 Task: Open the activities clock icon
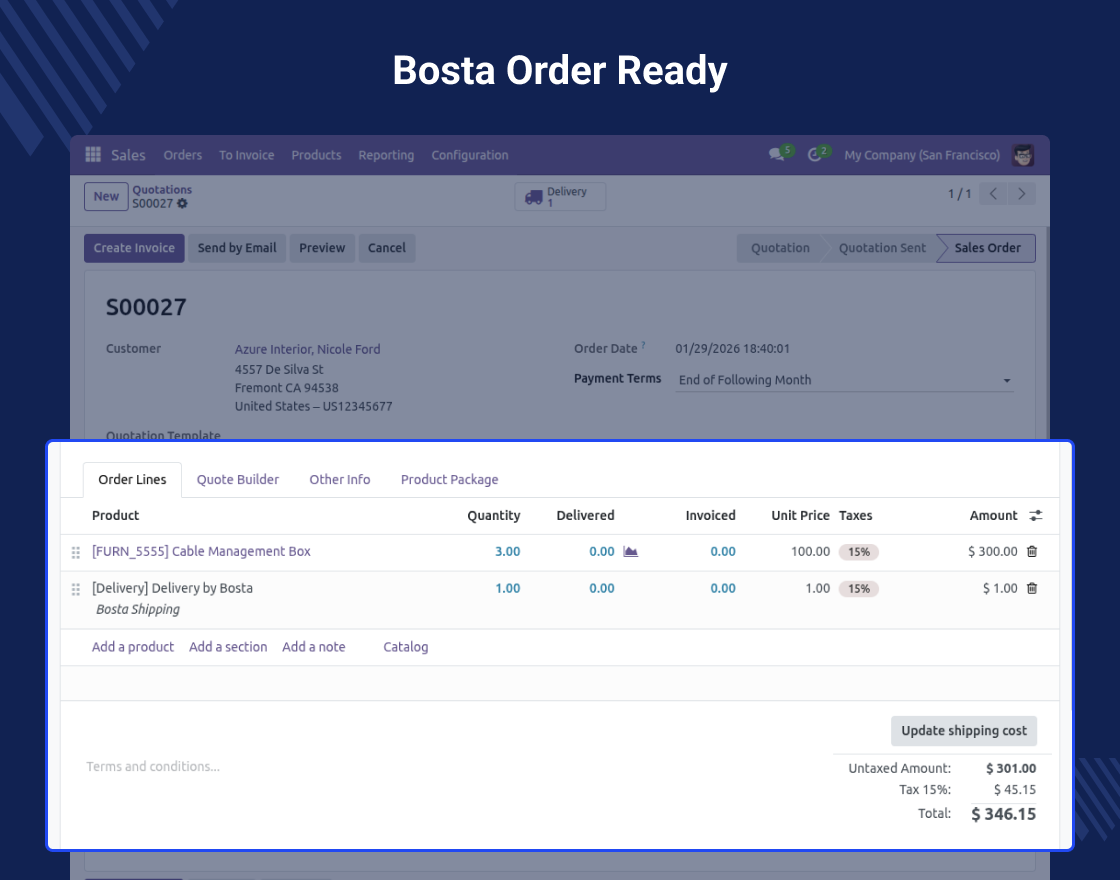814,154
